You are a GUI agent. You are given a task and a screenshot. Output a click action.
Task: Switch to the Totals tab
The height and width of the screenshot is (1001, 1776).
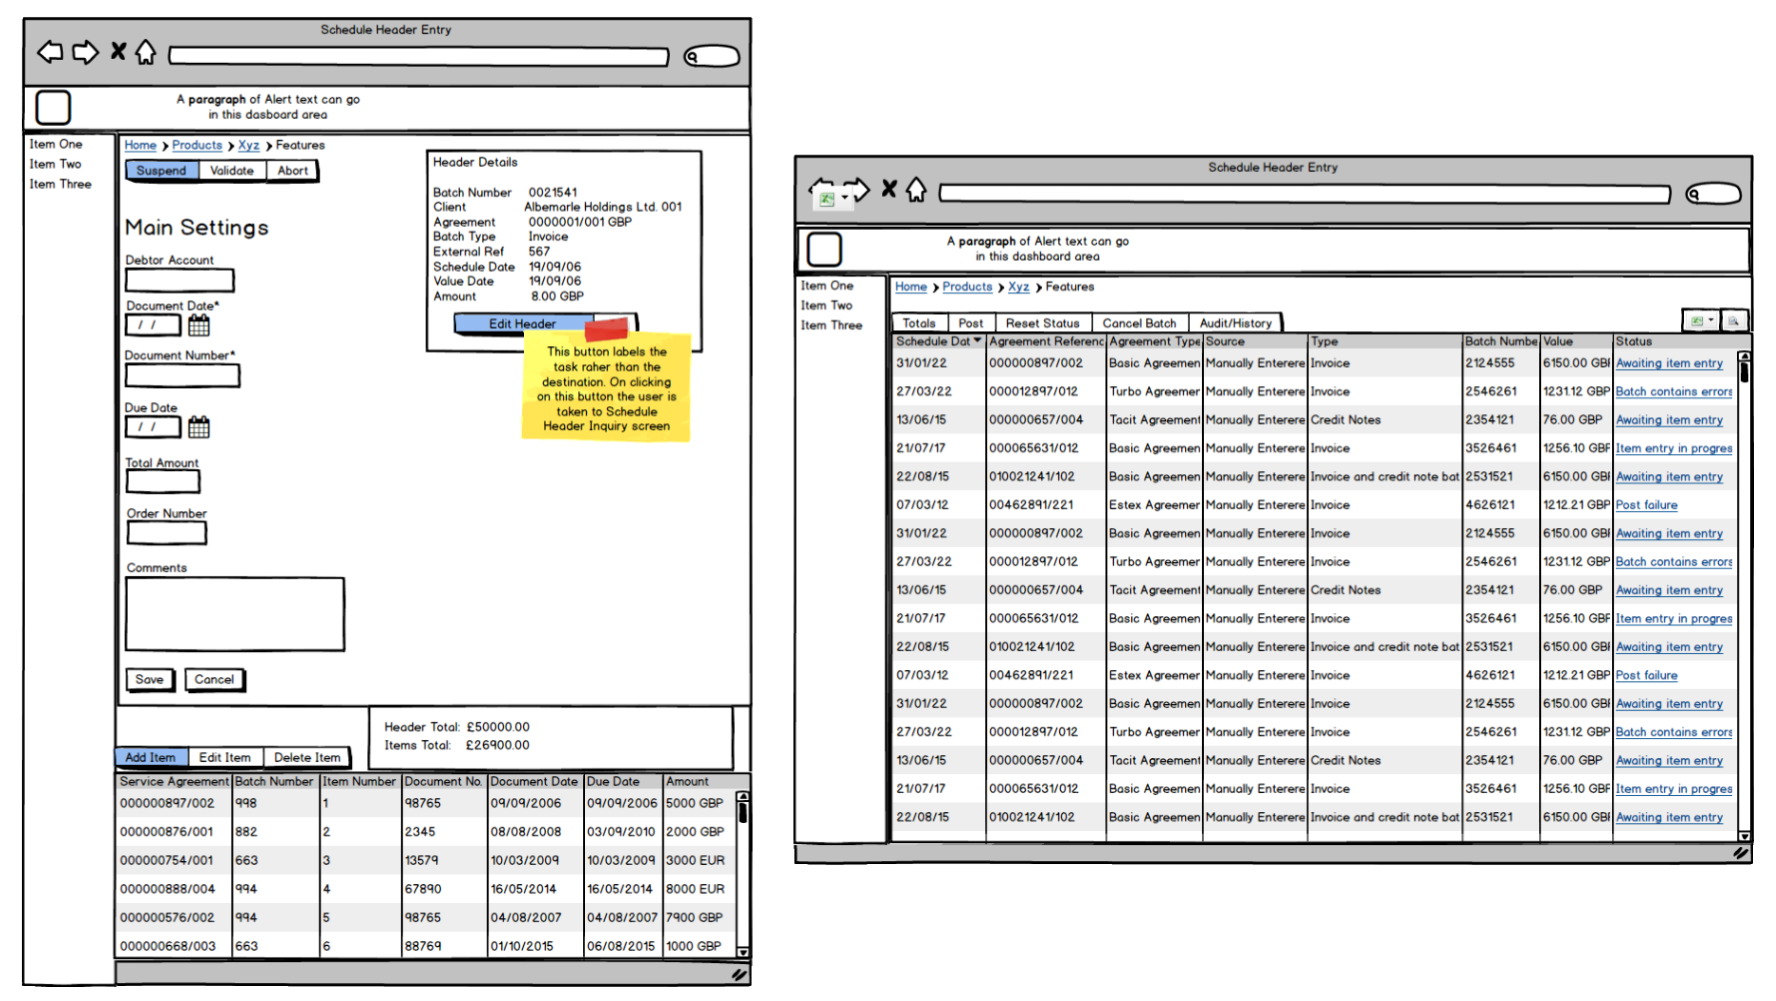(919, 323)
